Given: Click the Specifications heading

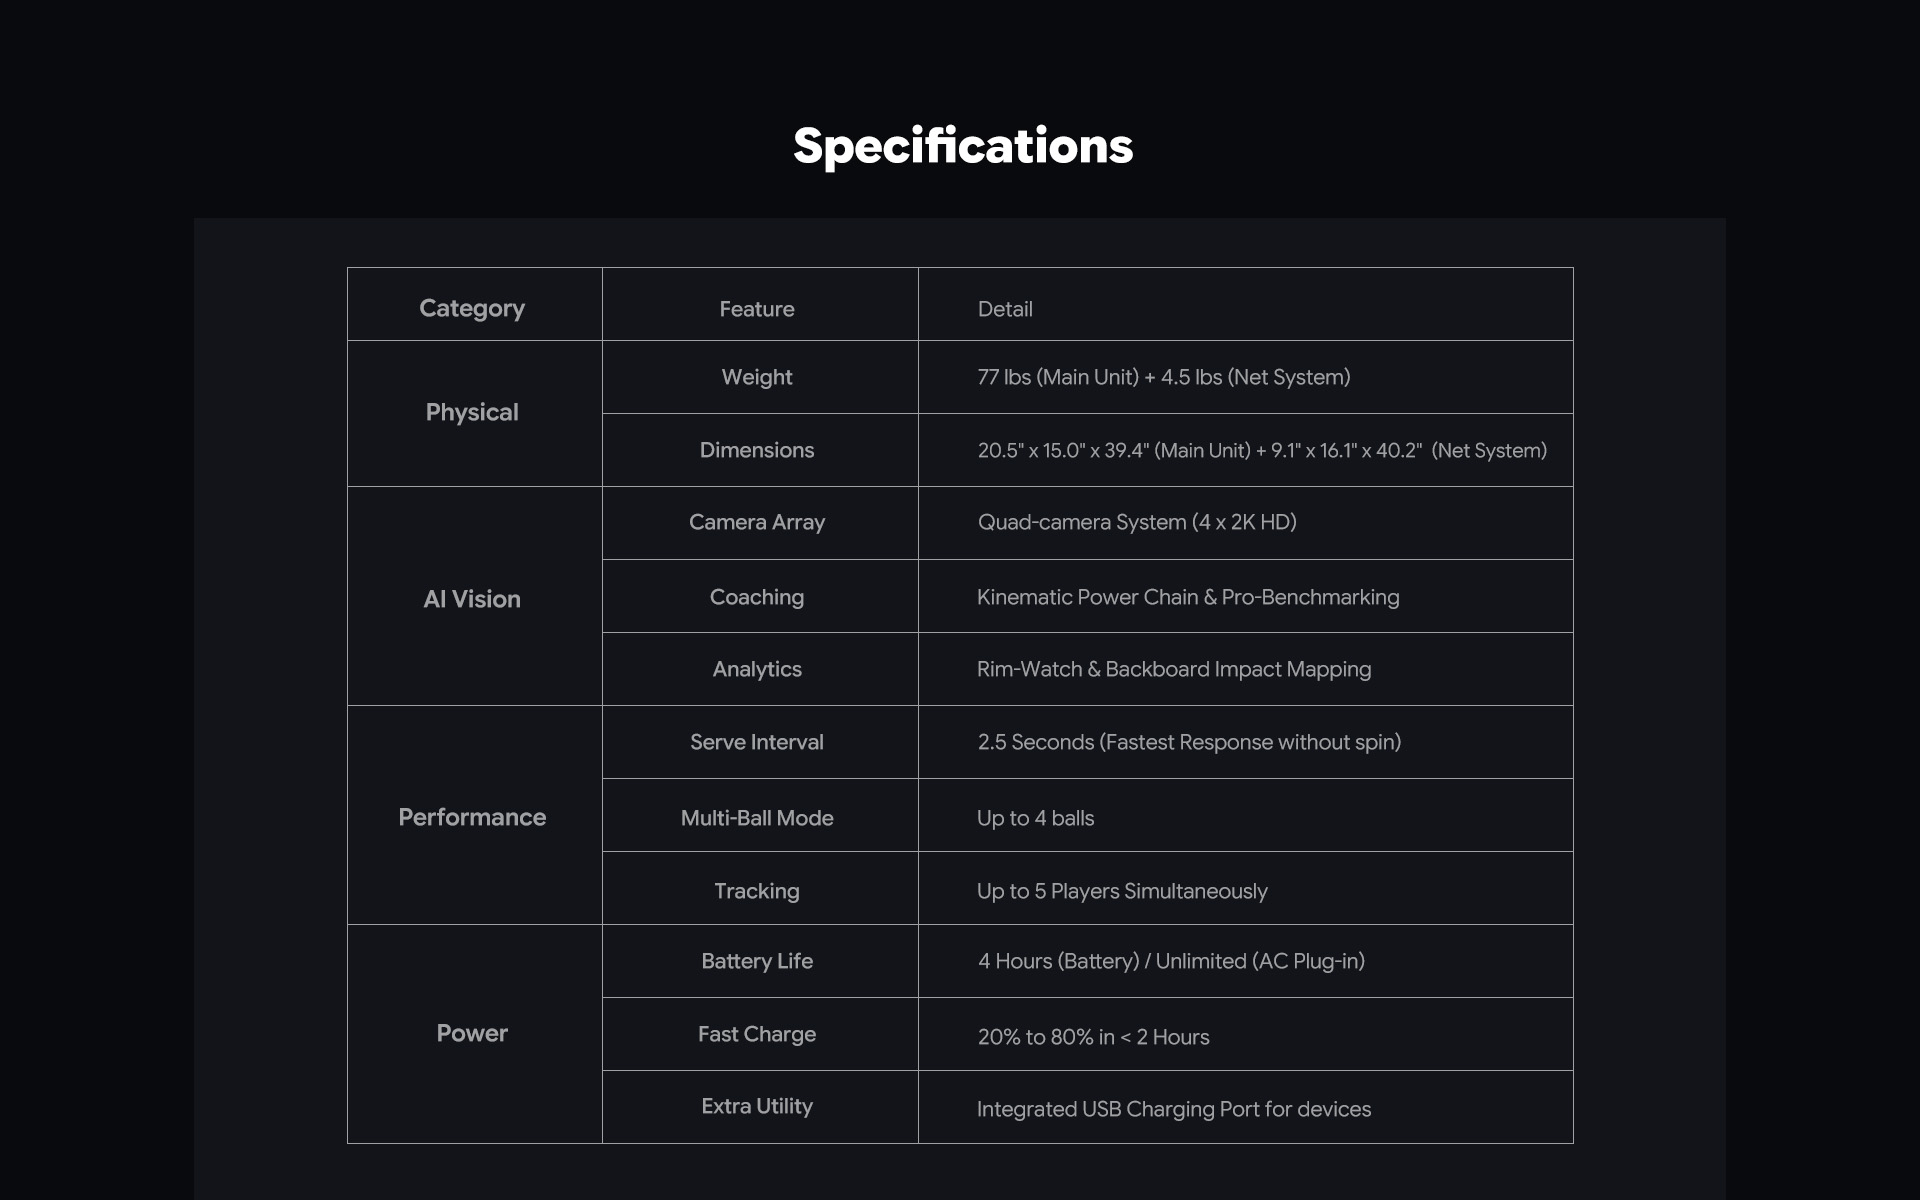Looking at the screenshot, I should click(962, 147).
